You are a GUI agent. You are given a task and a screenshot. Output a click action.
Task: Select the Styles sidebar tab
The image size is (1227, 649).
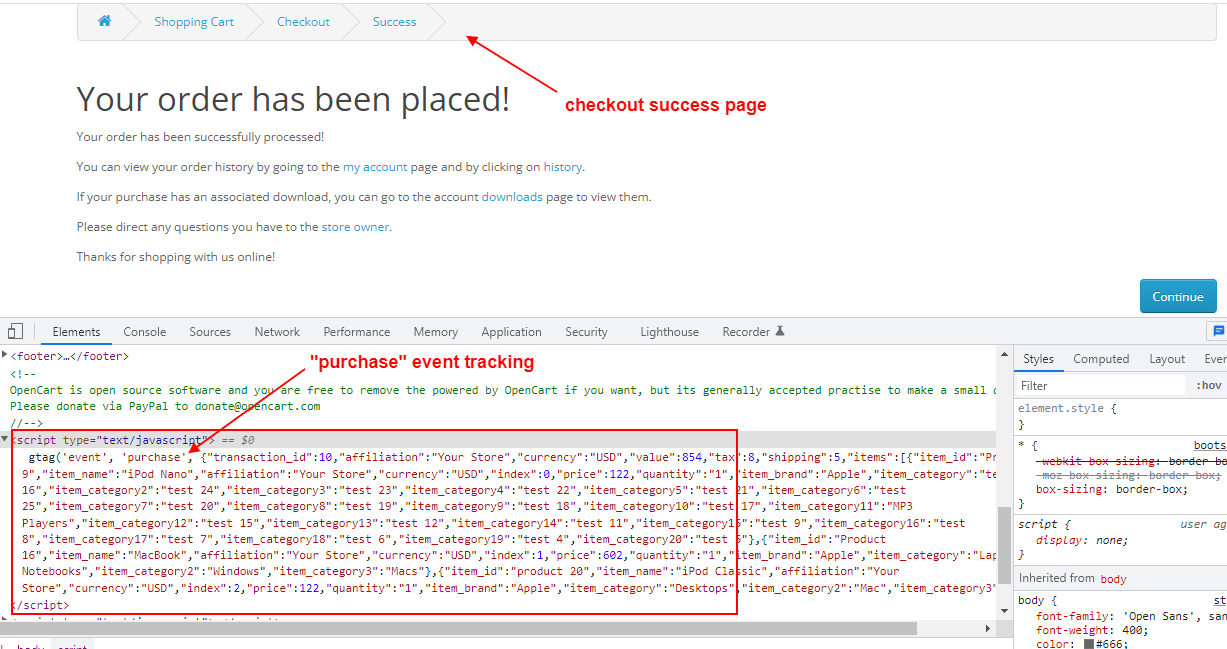[1038, 359]
